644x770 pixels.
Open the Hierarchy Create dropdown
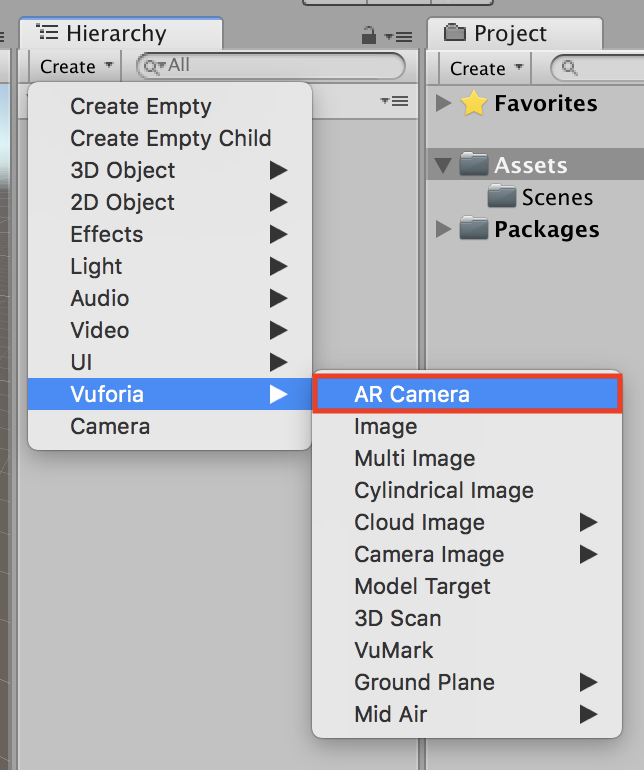click(75, 67)
